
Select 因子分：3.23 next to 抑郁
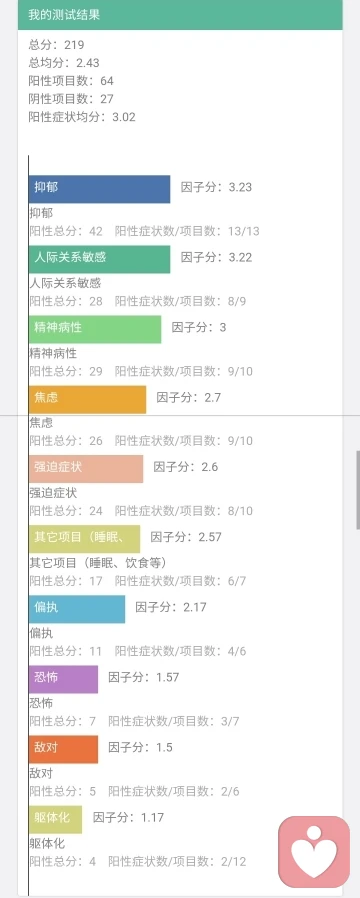click(216, 187)
